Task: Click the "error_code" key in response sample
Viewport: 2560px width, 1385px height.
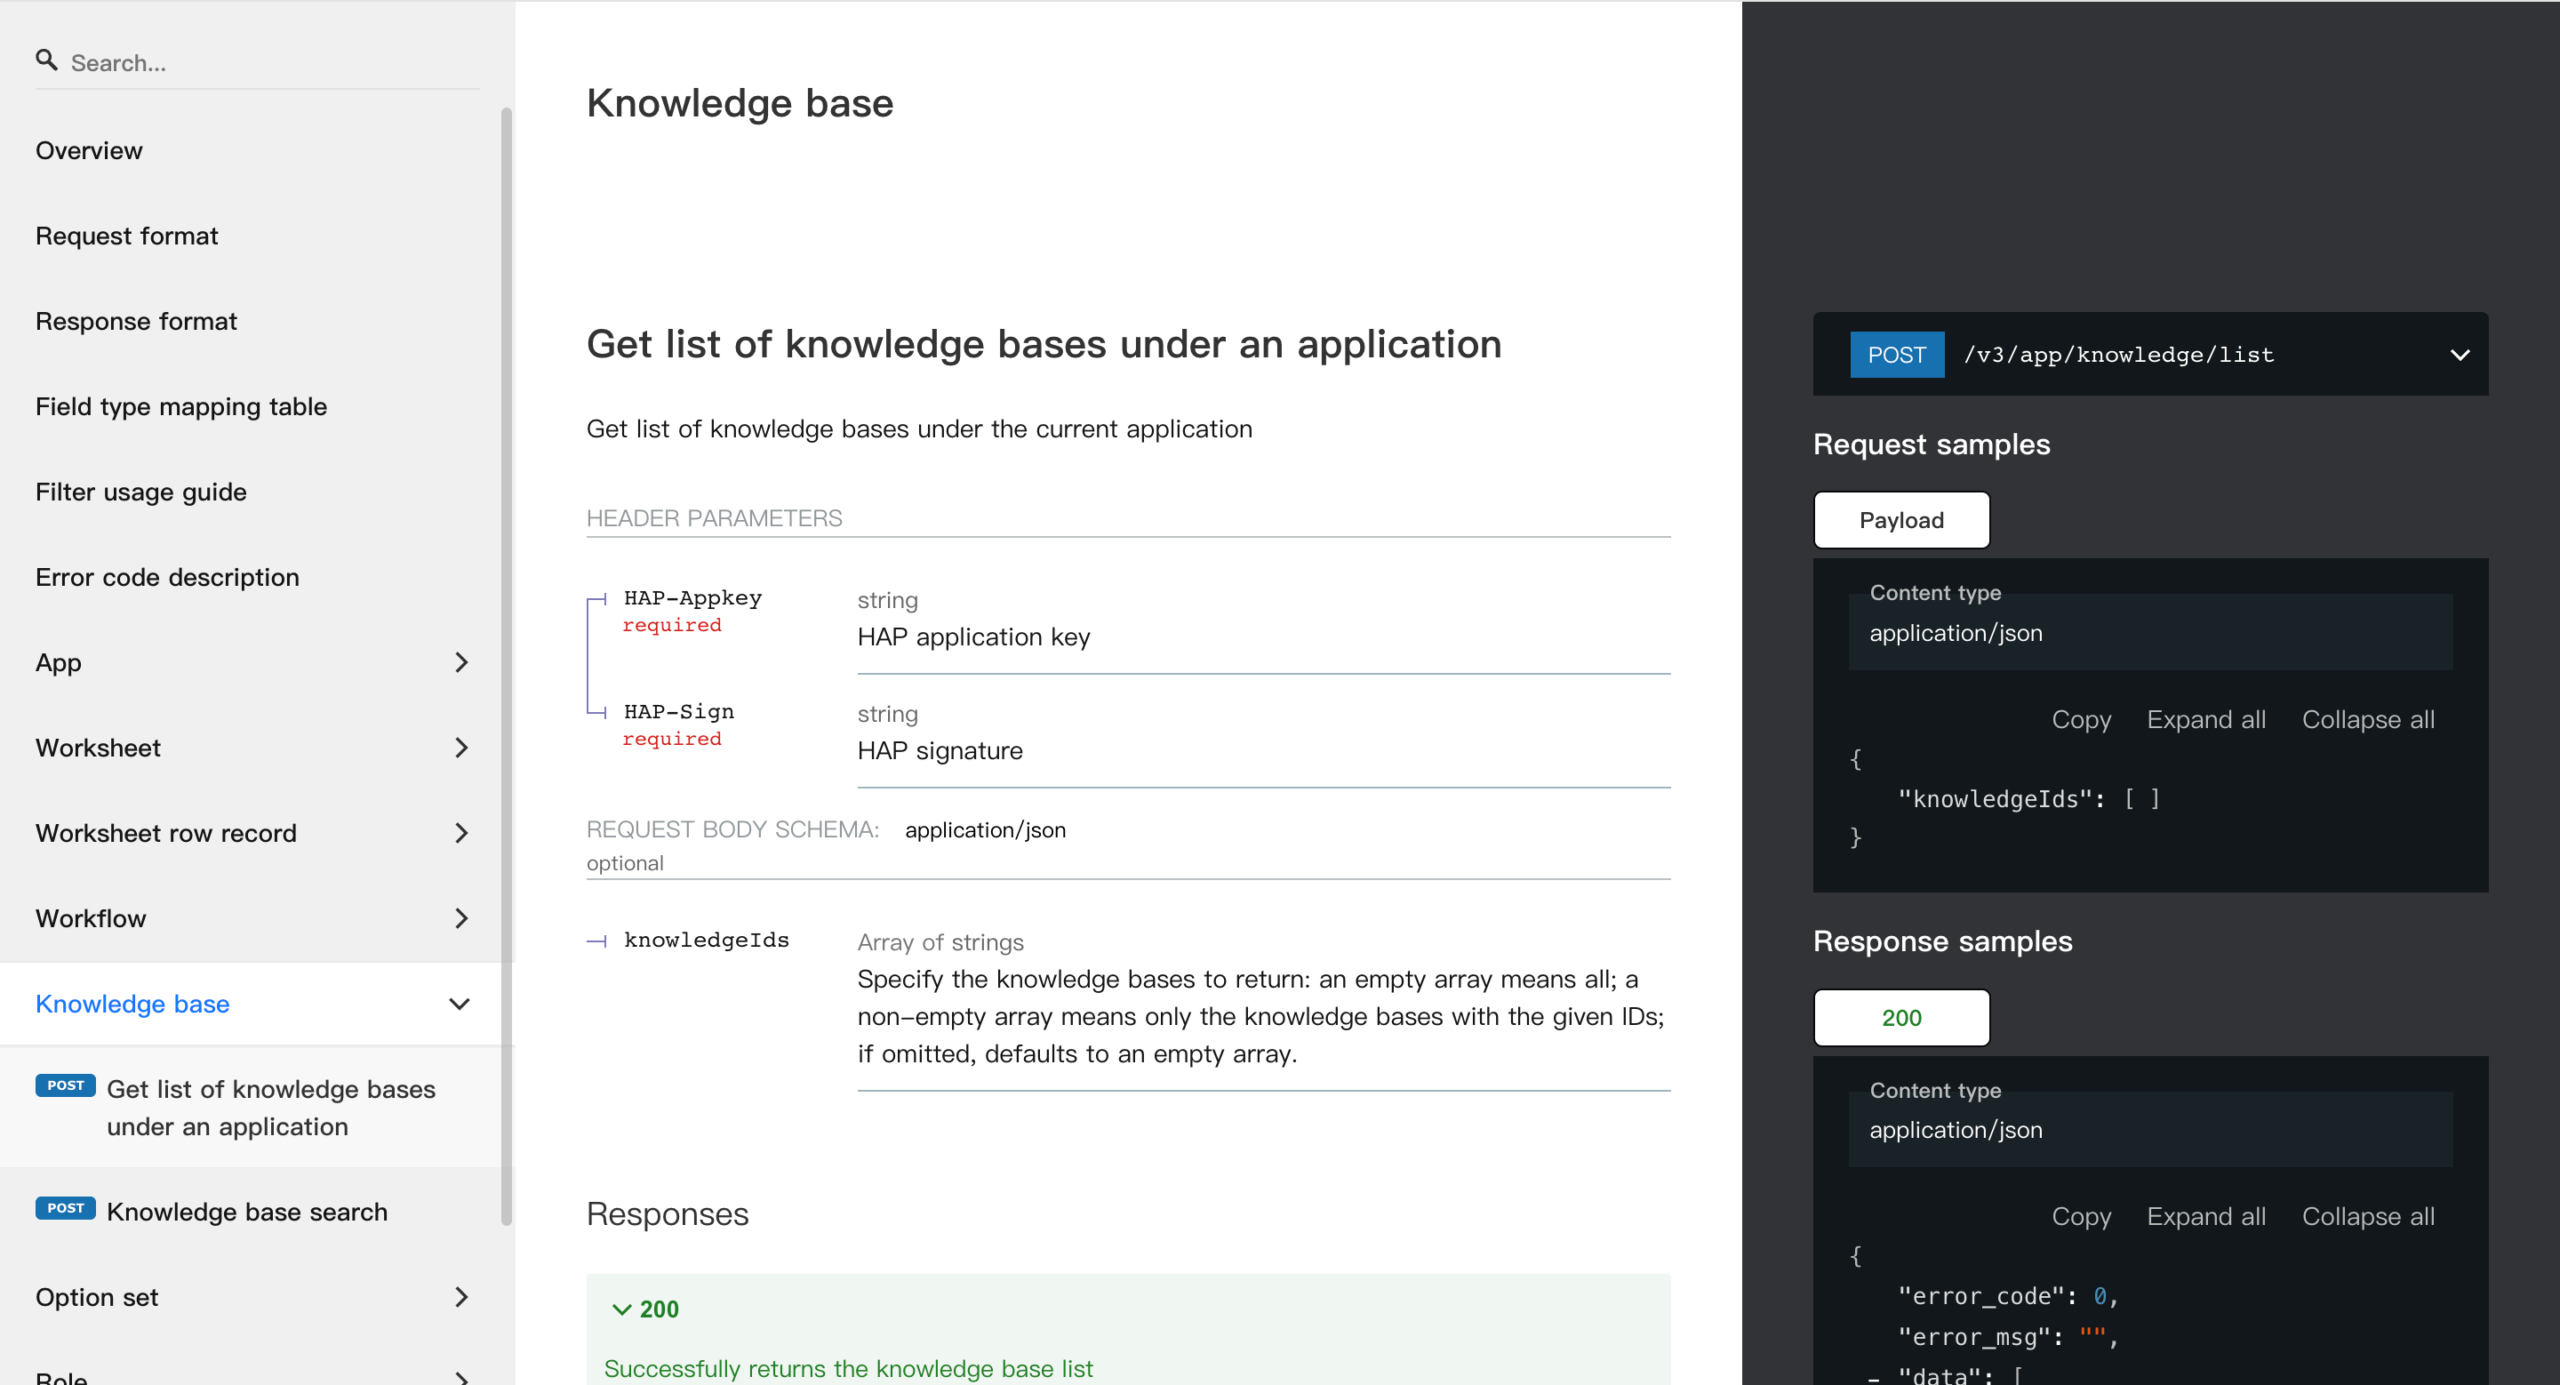Action: 1980,1297
